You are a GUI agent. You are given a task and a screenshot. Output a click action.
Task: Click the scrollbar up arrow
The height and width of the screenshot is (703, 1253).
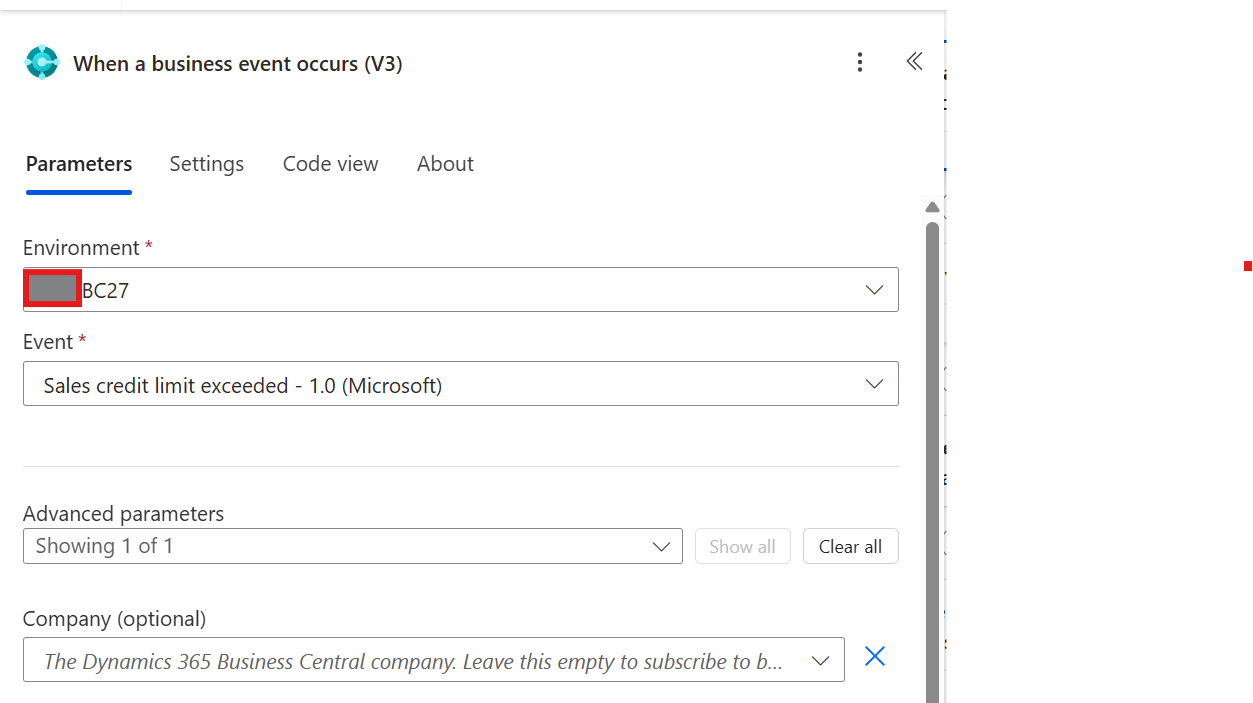click(x=932, y=208)
